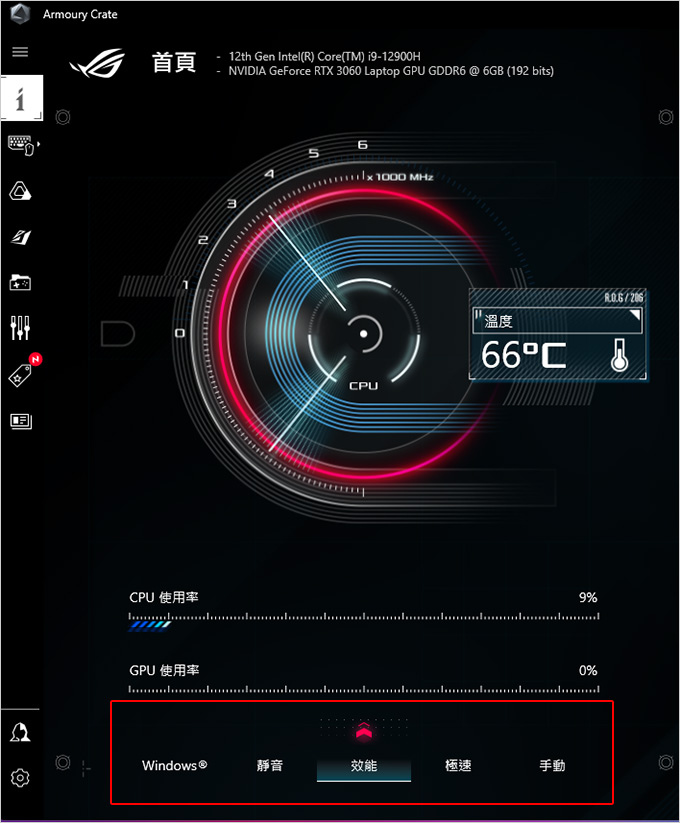Screen dimensions: 680x823
Task: Open the Scenario Profiles sliders icon
Action: pos(20,328)
